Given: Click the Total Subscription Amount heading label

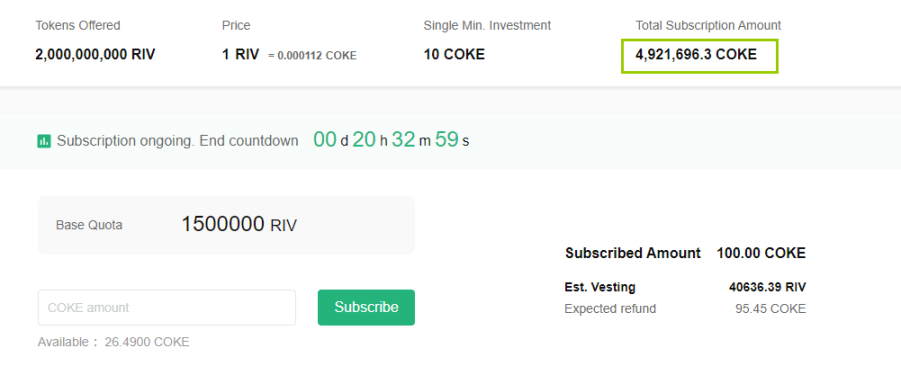Looking at the screenshot, I should coord(708,25).
